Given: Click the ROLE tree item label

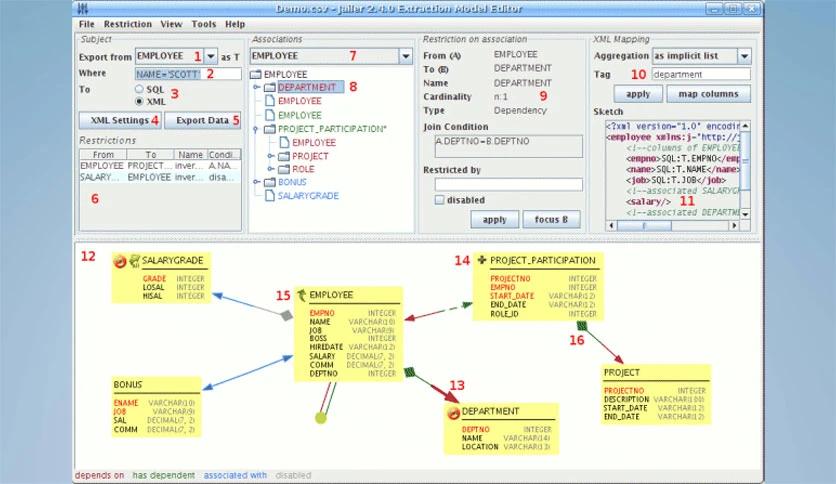Looking at the screenshot, I should point(303,169).
